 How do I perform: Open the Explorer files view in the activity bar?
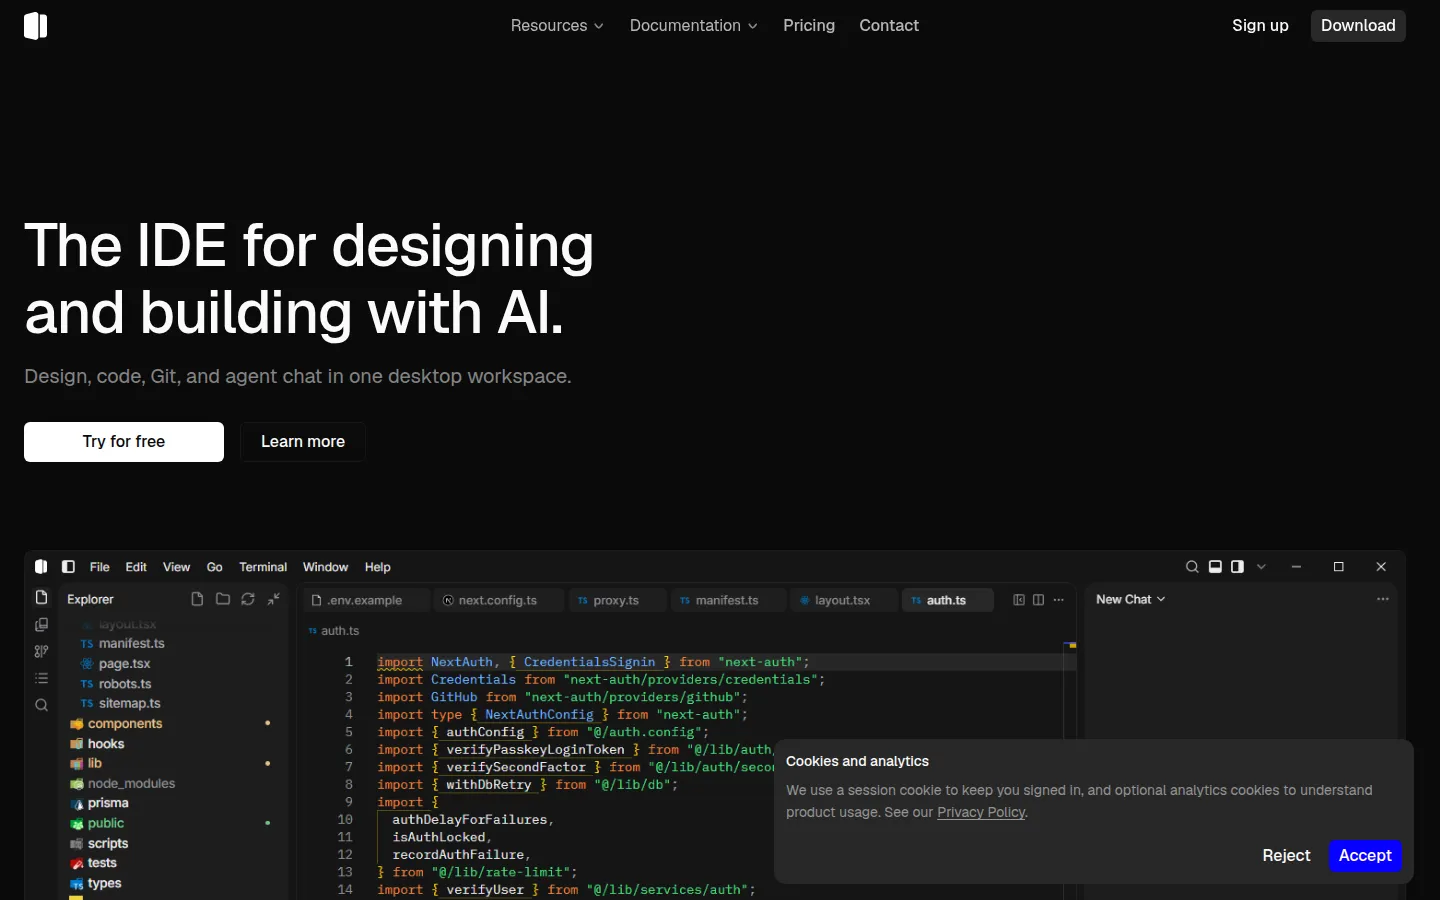42,598
